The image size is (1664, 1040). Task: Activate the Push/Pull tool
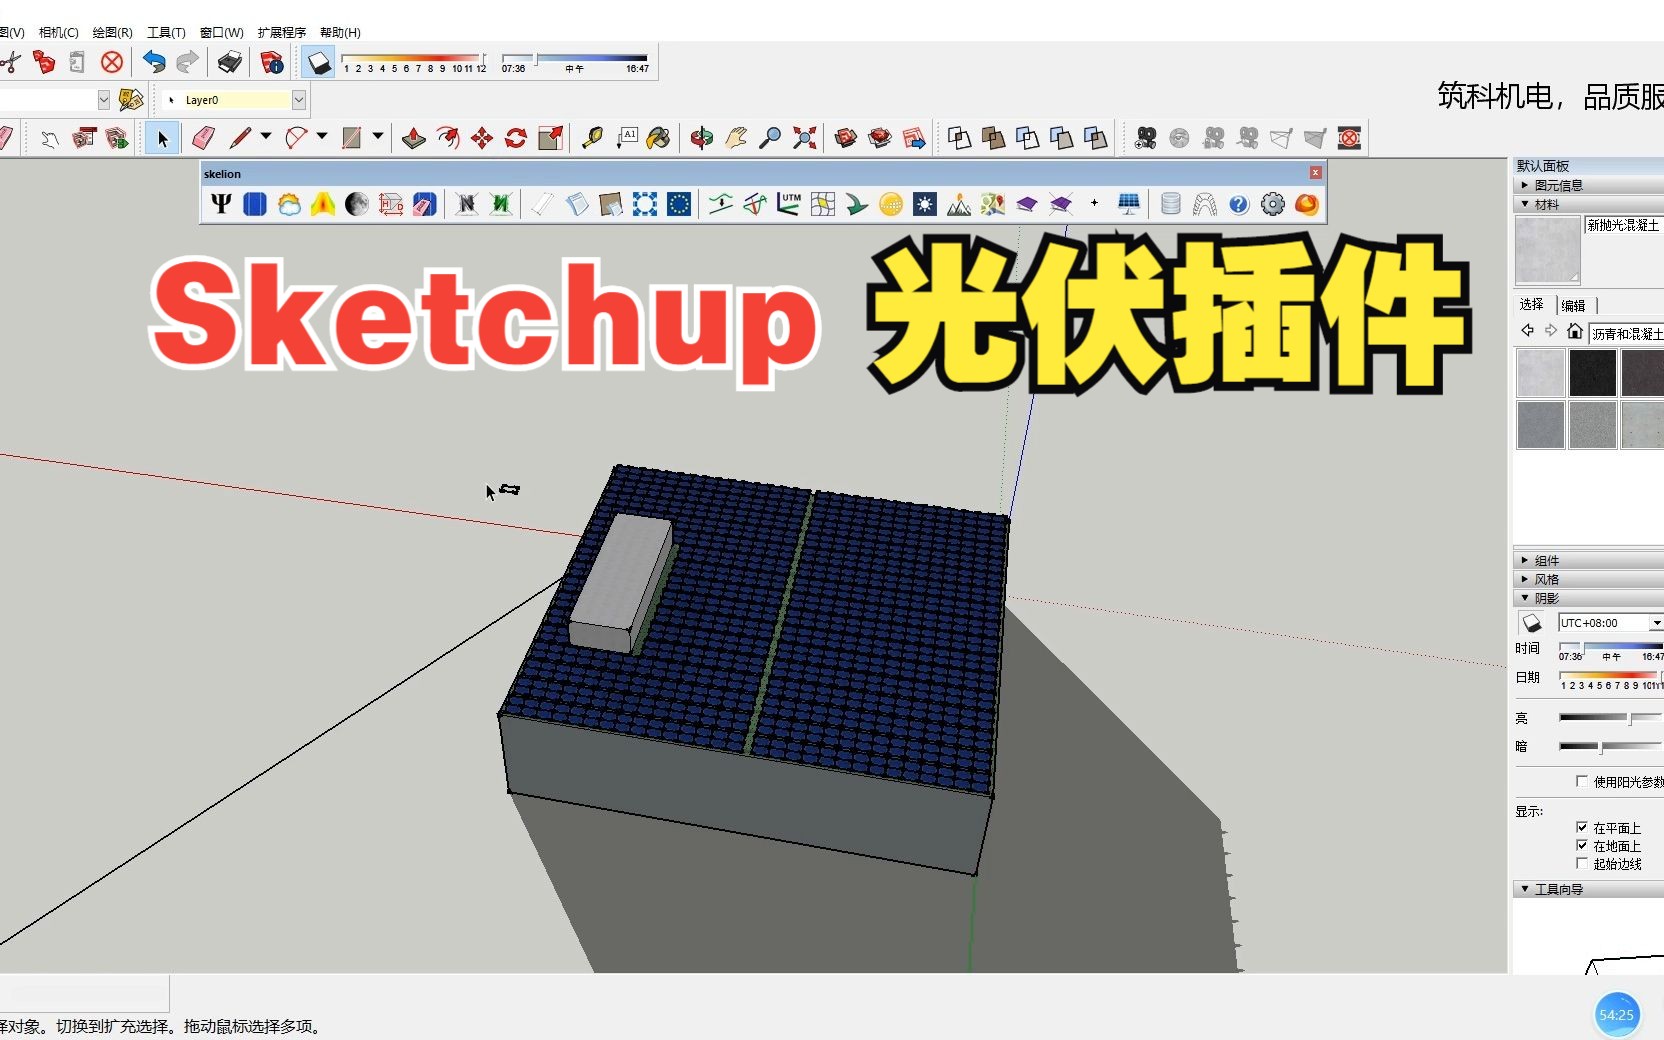[414, 138]
